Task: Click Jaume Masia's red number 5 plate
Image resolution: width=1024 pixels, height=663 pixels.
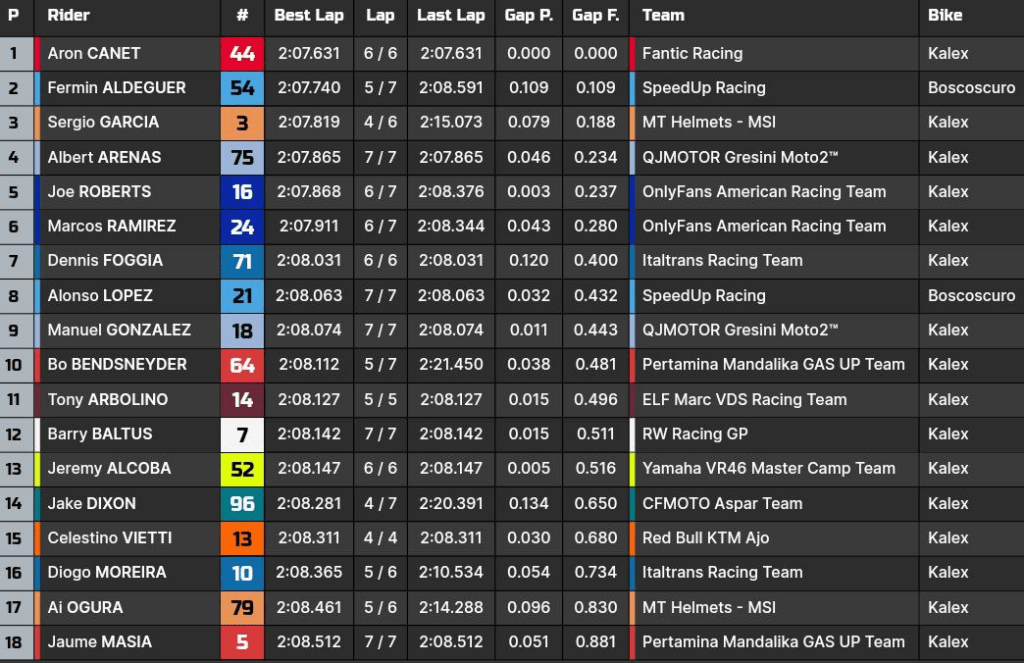Action: (242, 641)
